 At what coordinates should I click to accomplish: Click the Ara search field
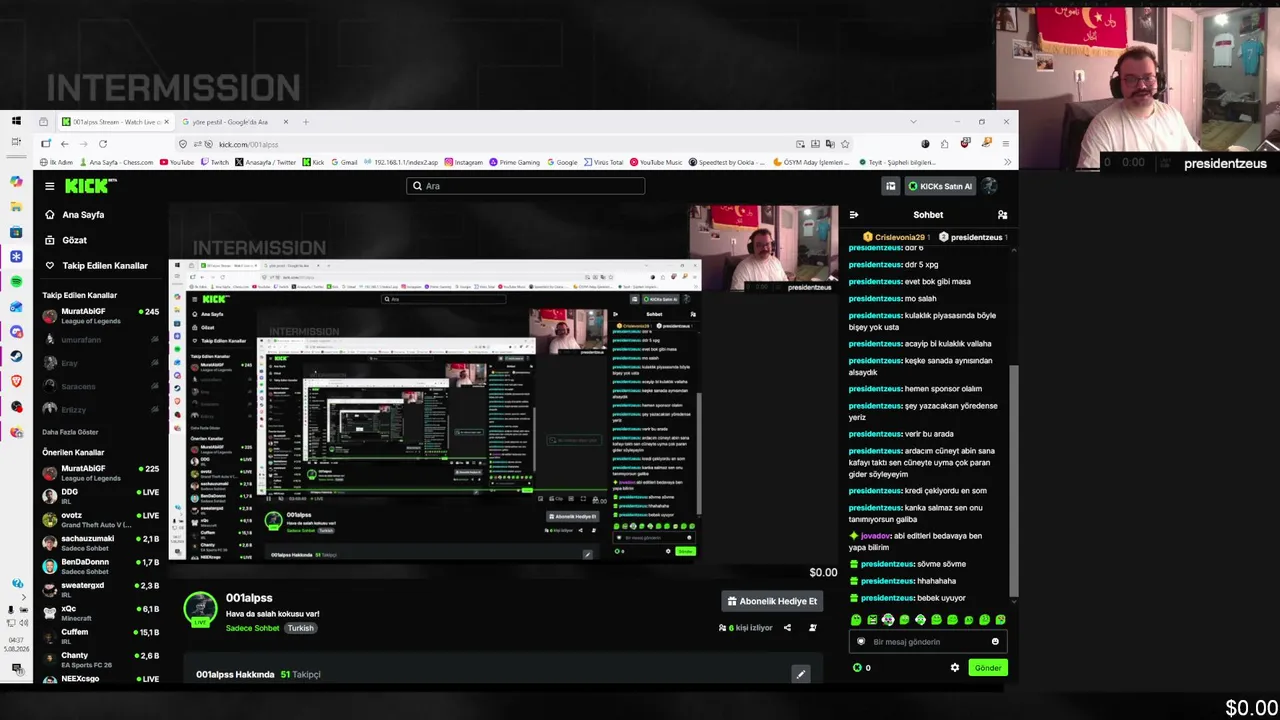tap(526, 186)
